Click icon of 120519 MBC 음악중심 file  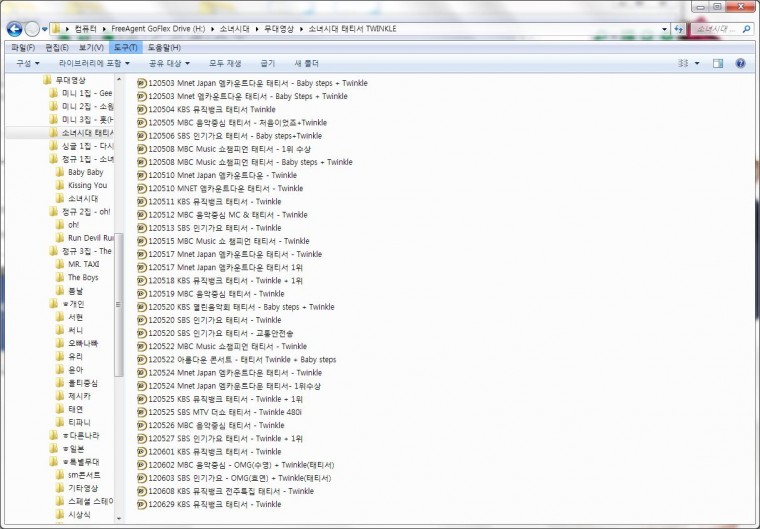click(x=142, y=294)
